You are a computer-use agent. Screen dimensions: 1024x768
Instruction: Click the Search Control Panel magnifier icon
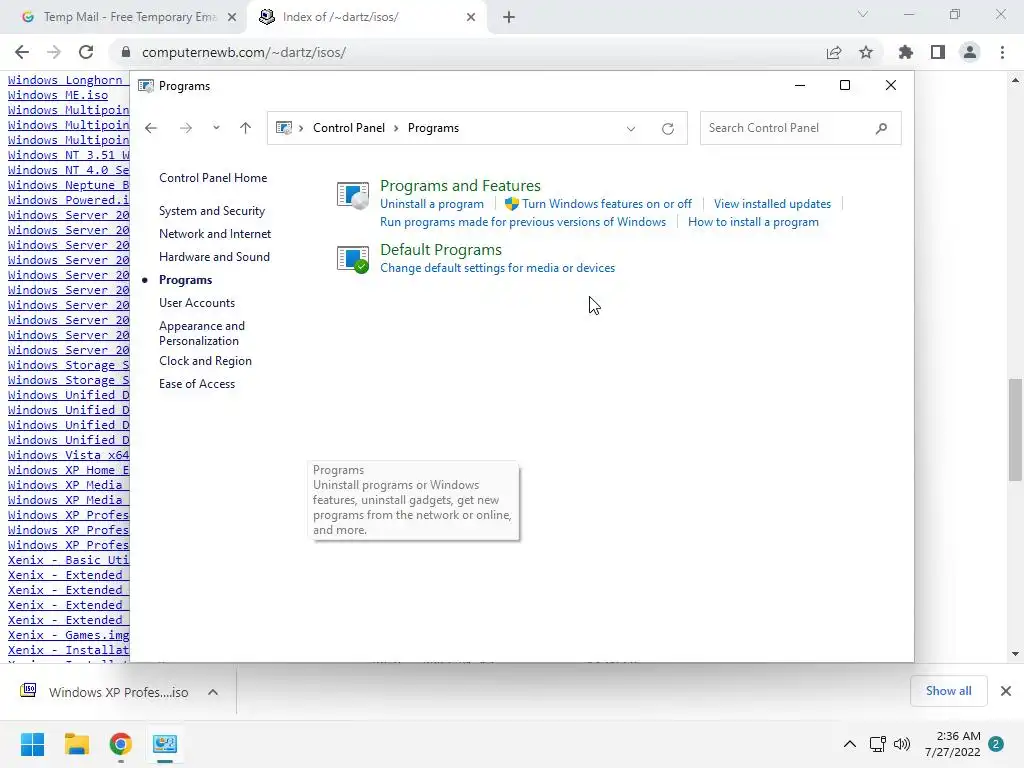[x=882, y=128]
